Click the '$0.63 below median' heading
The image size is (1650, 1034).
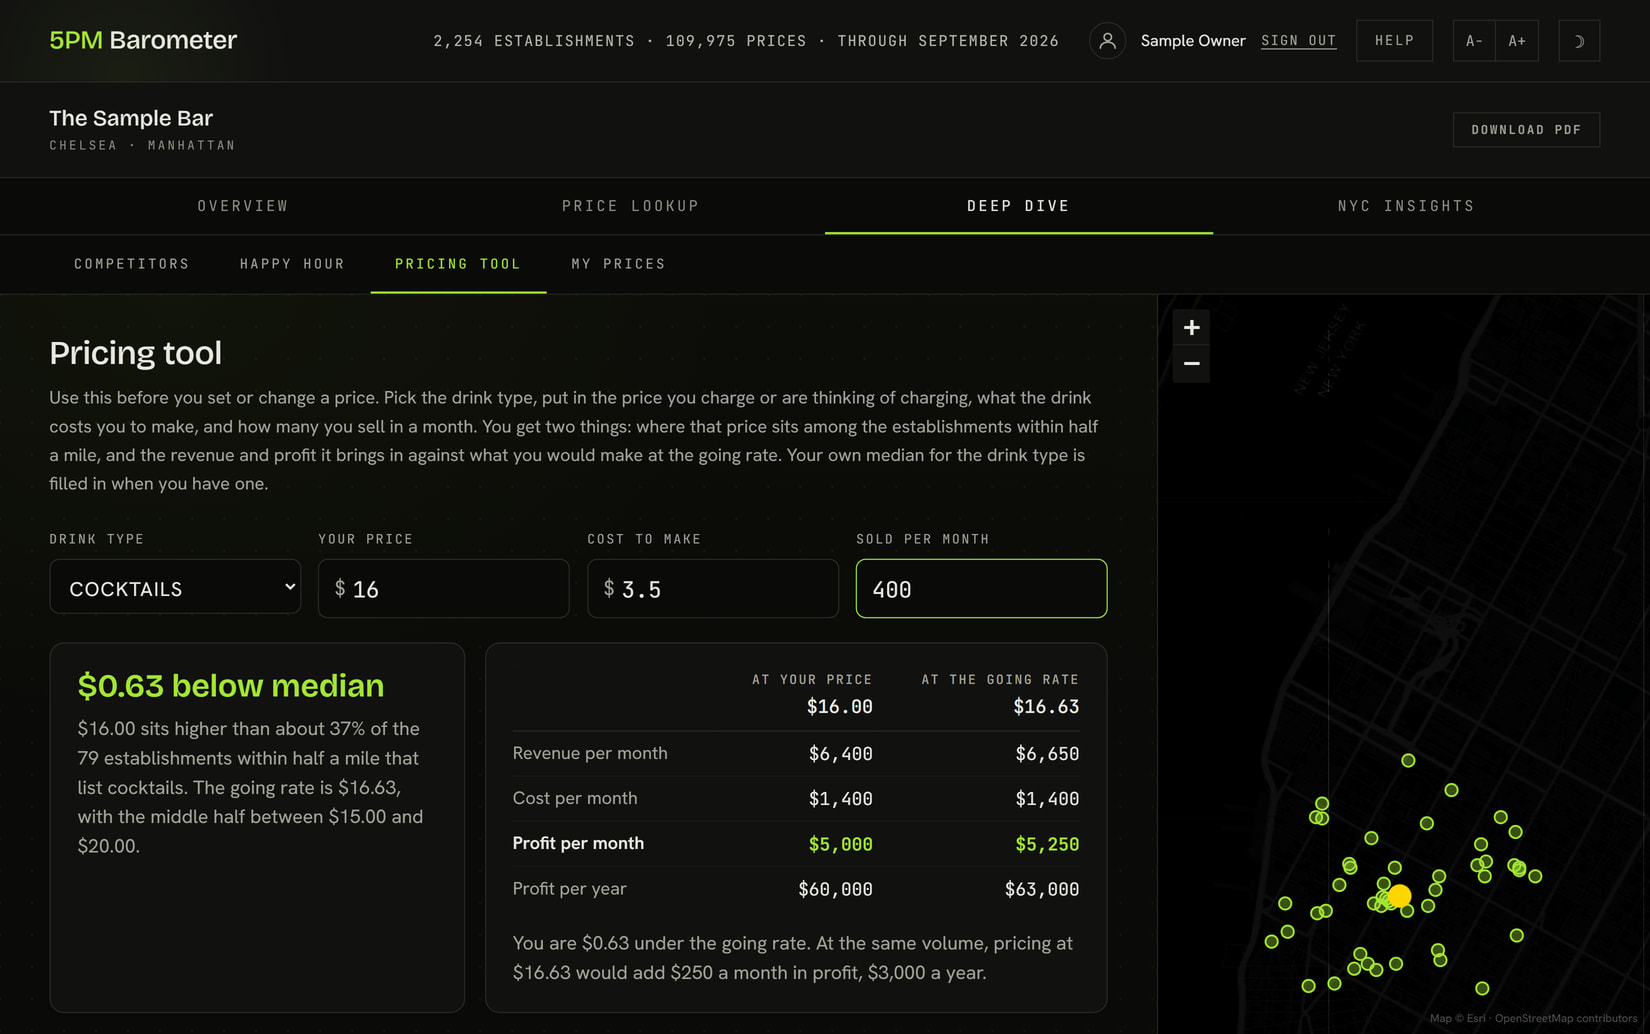[x=231, y=686]
